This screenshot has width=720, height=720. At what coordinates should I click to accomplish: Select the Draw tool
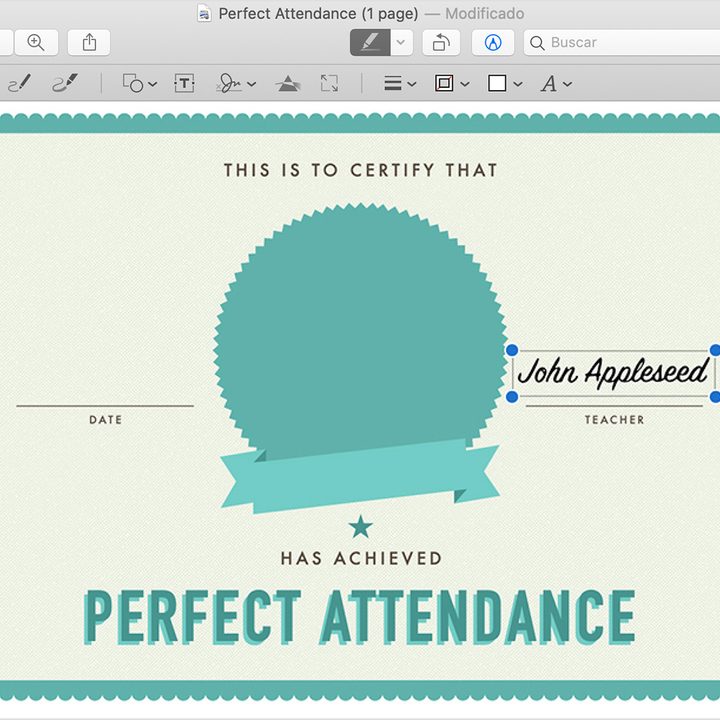tap(66, 84)
